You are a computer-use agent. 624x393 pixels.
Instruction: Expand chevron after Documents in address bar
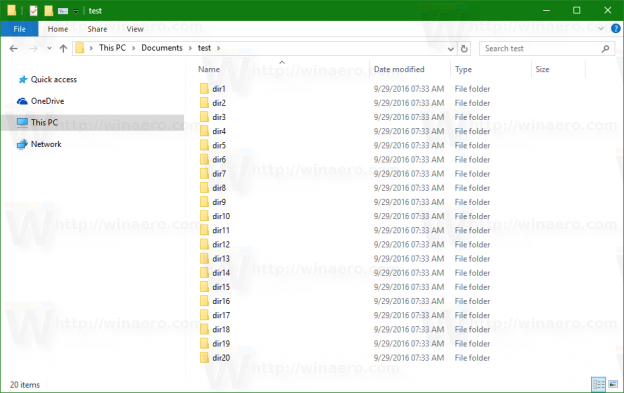tap(190, 48)
